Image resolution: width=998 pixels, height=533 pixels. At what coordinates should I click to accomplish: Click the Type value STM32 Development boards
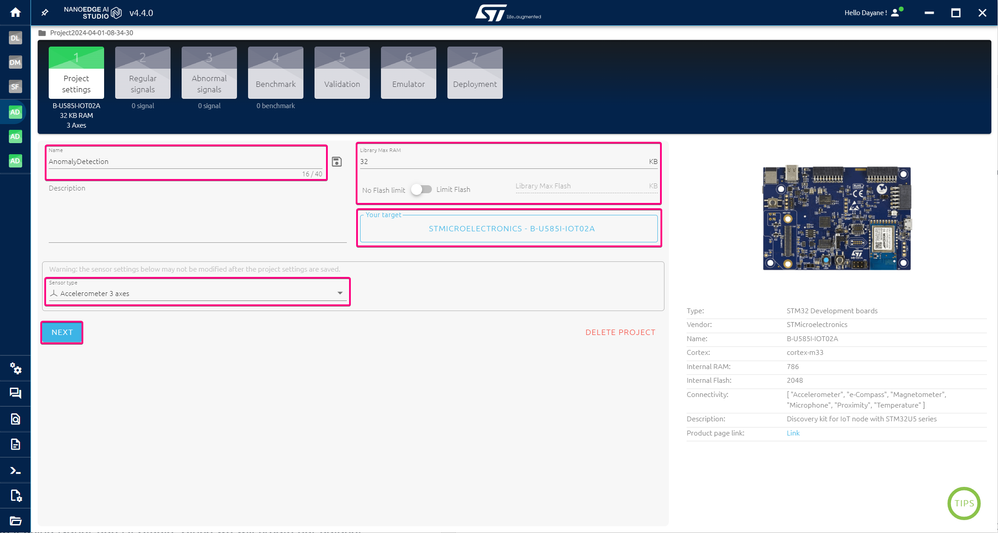click(832, 311)
